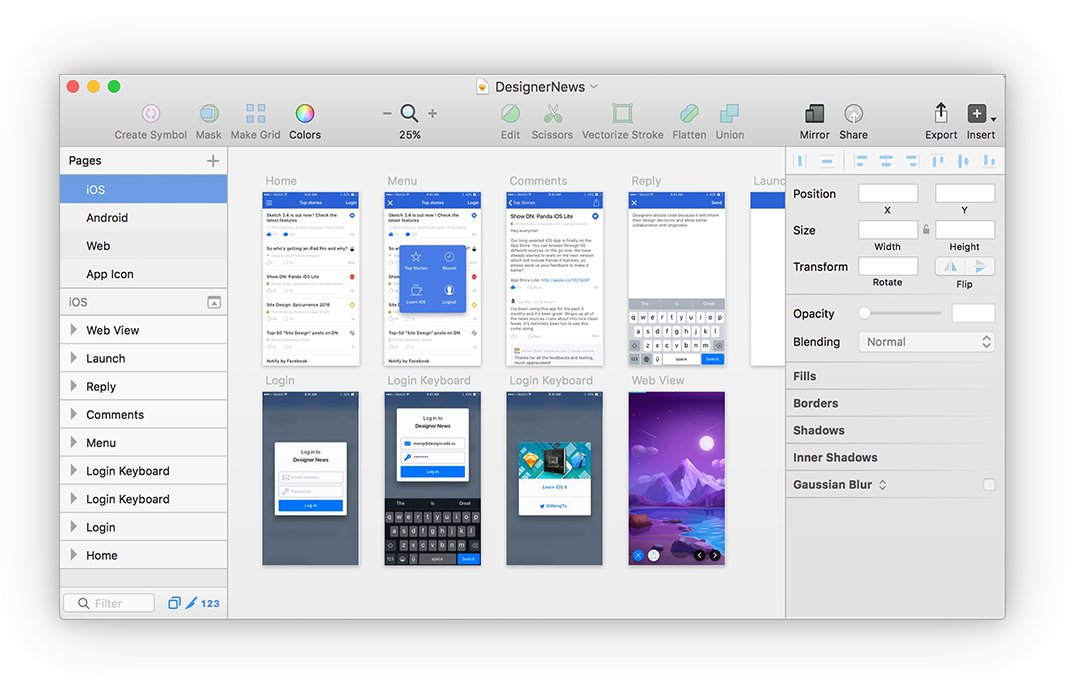Align top edges icon
Image resolution: width=1077 pixels, height=688 pixels.
938,161
